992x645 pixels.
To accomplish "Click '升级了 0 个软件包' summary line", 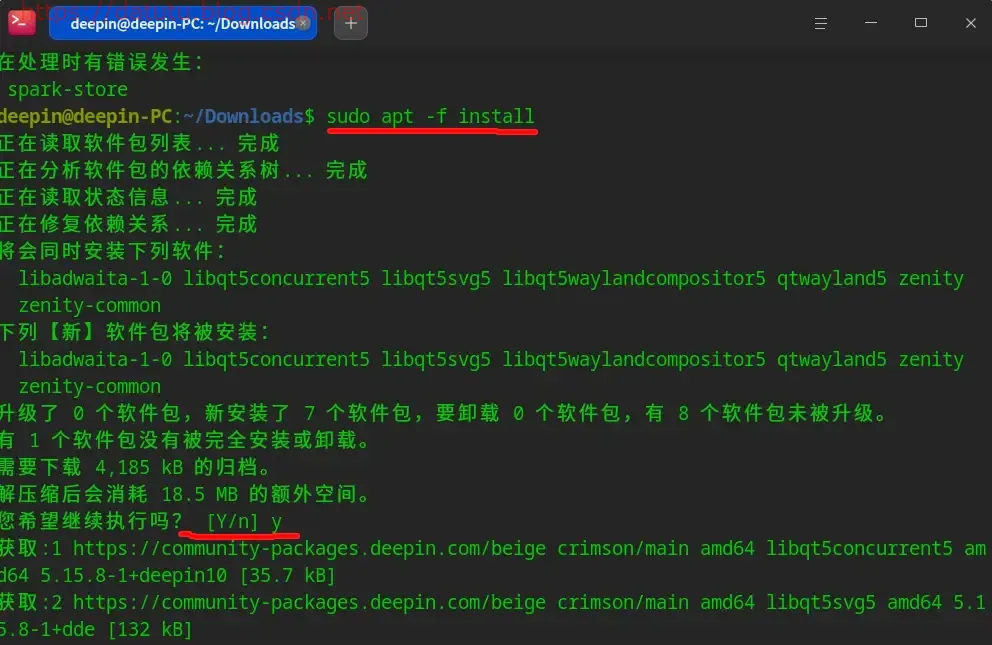I will tap(443, 413).
